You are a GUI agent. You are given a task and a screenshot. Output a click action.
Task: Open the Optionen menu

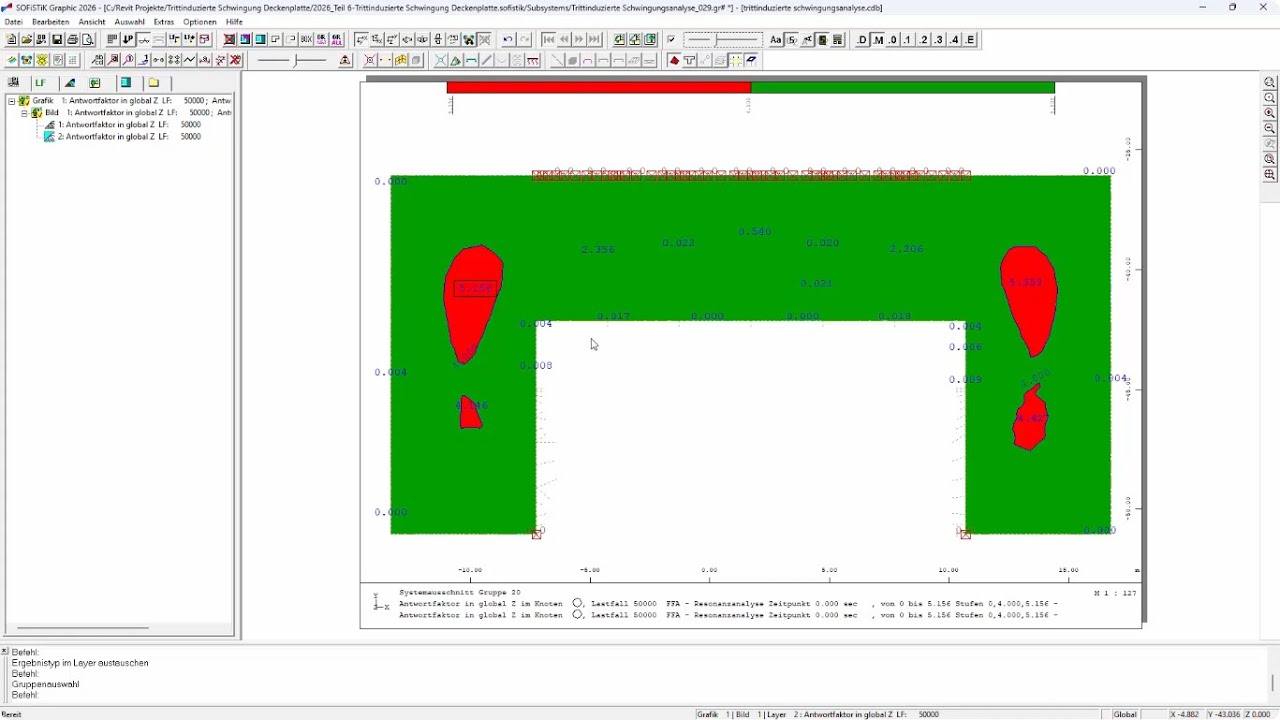(x=200, y=22)
